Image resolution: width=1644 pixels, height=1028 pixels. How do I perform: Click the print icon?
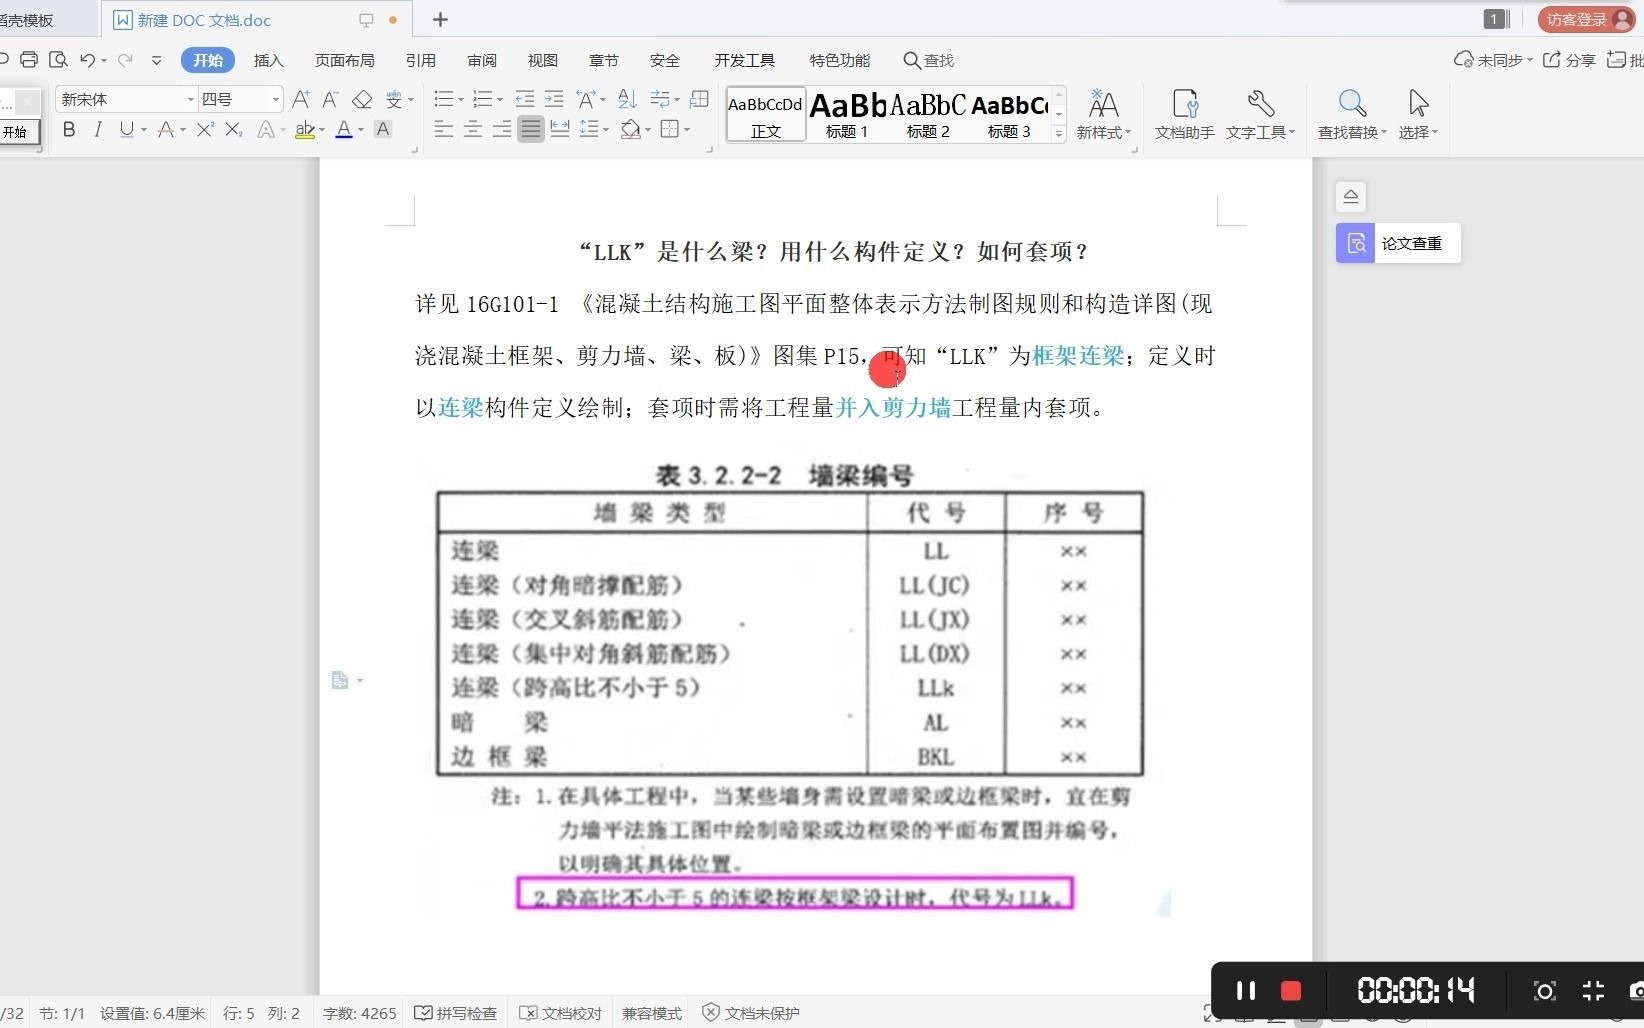(x=29, y=60)
